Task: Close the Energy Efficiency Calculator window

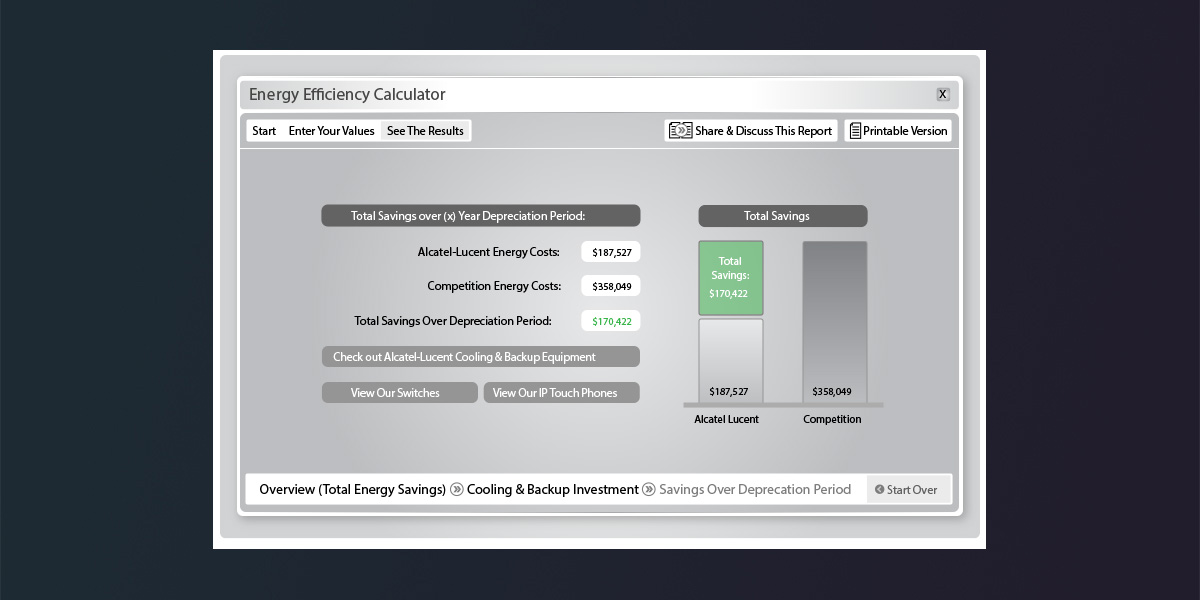Action: pyautogui.click(x=942, y=94)
